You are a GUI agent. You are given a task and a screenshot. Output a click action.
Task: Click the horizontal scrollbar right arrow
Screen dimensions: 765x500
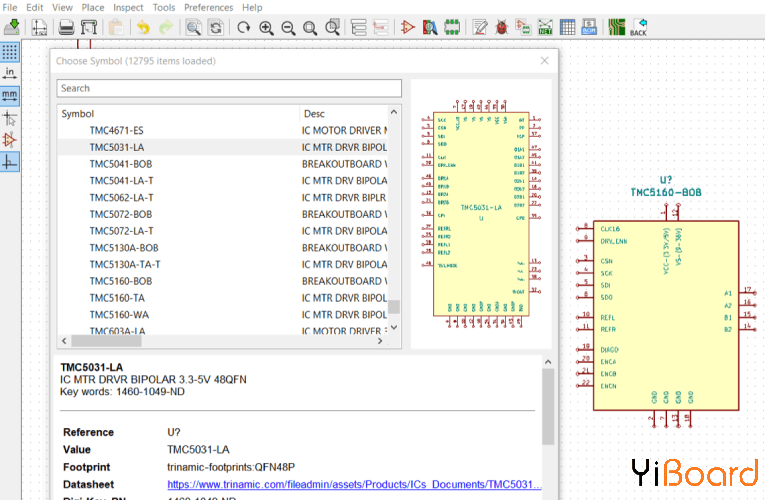coord(380,341)
